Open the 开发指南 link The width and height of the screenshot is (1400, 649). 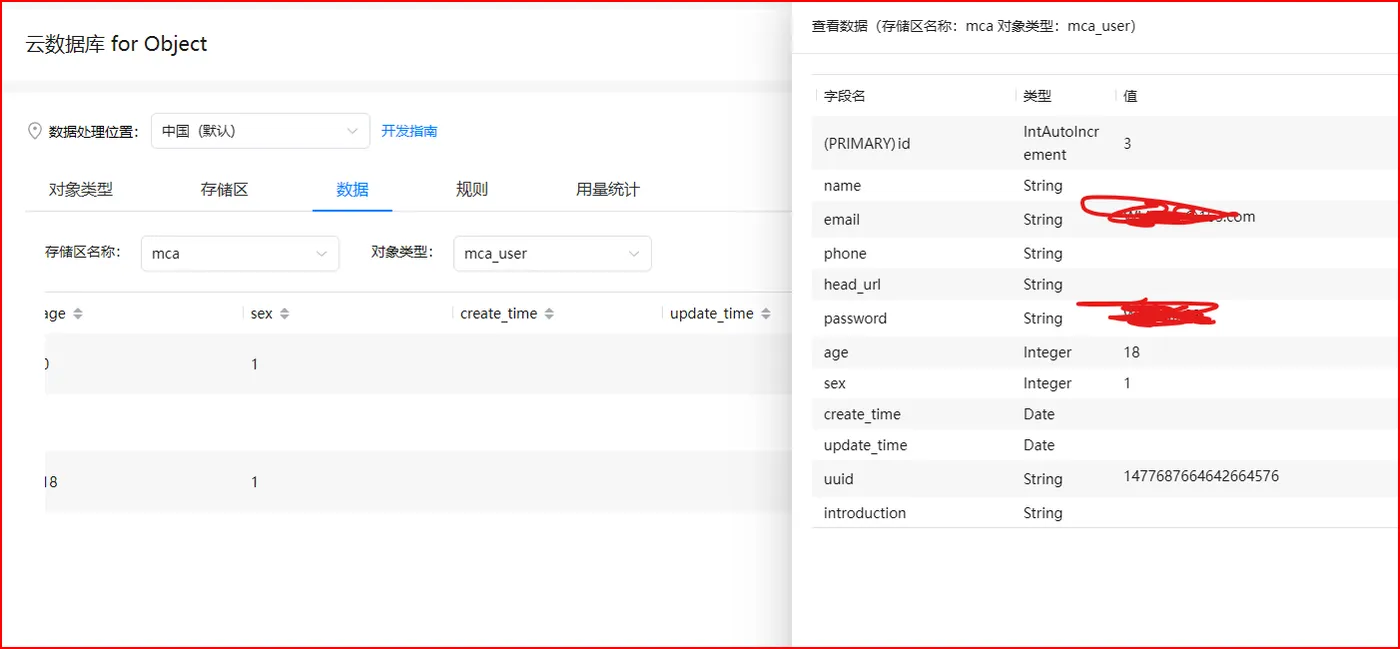(409, 131)
